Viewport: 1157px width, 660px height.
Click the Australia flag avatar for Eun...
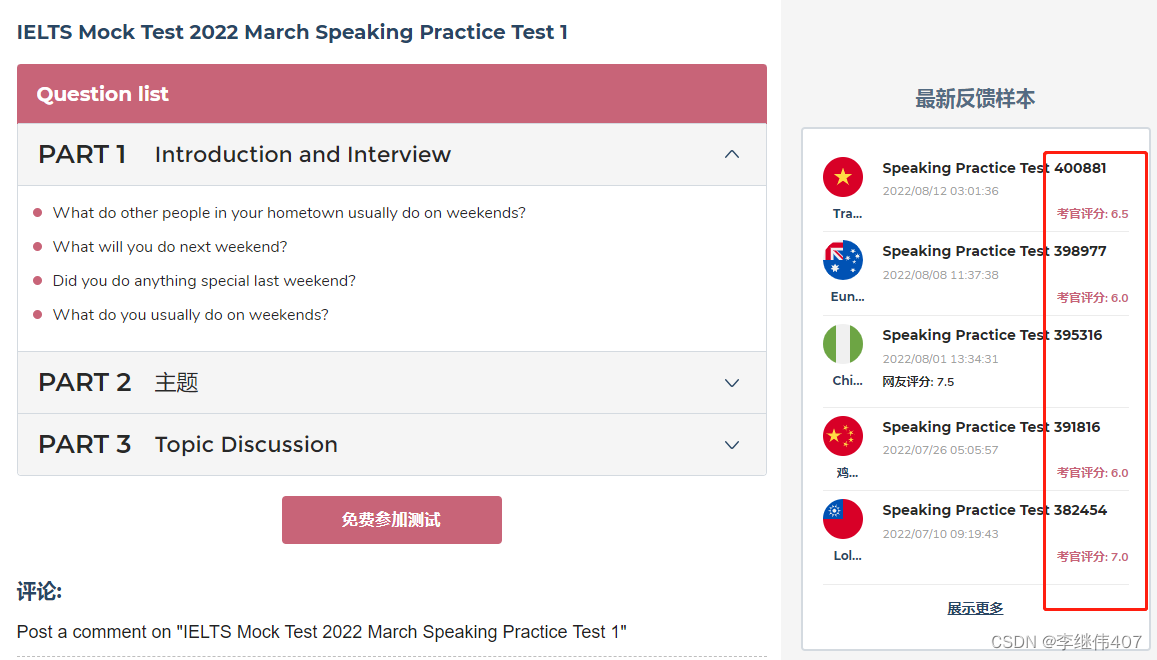click(843, 260)
